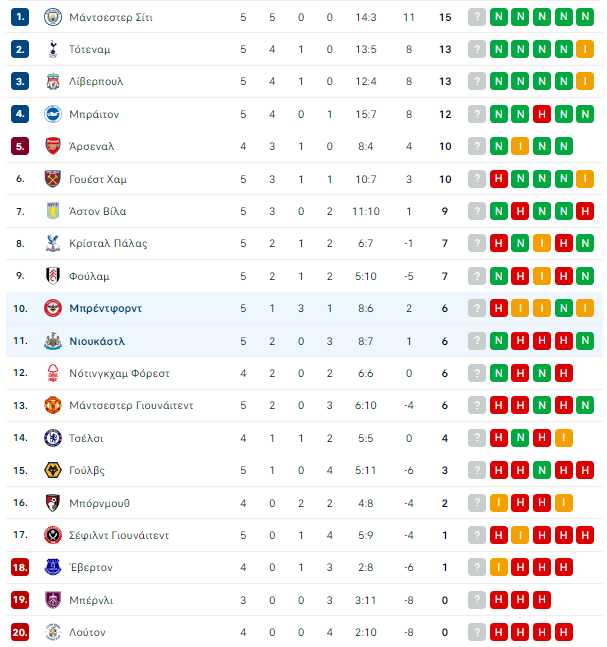This screenshot has height=647, width=607.
Task: Open the Μάντσεστερ Γιουνάιτεντ team link
Action: coord(131,405)
